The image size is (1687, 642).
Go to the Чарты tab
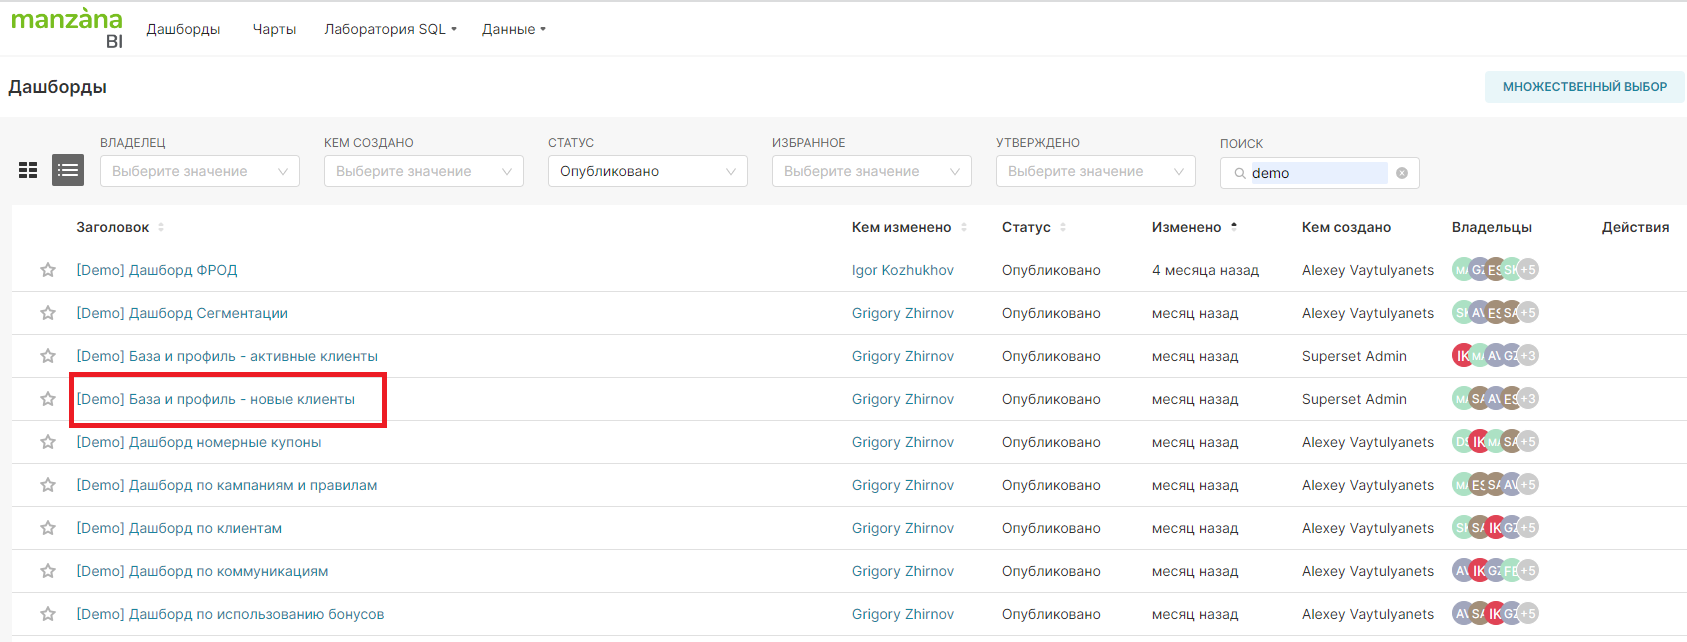274,29
